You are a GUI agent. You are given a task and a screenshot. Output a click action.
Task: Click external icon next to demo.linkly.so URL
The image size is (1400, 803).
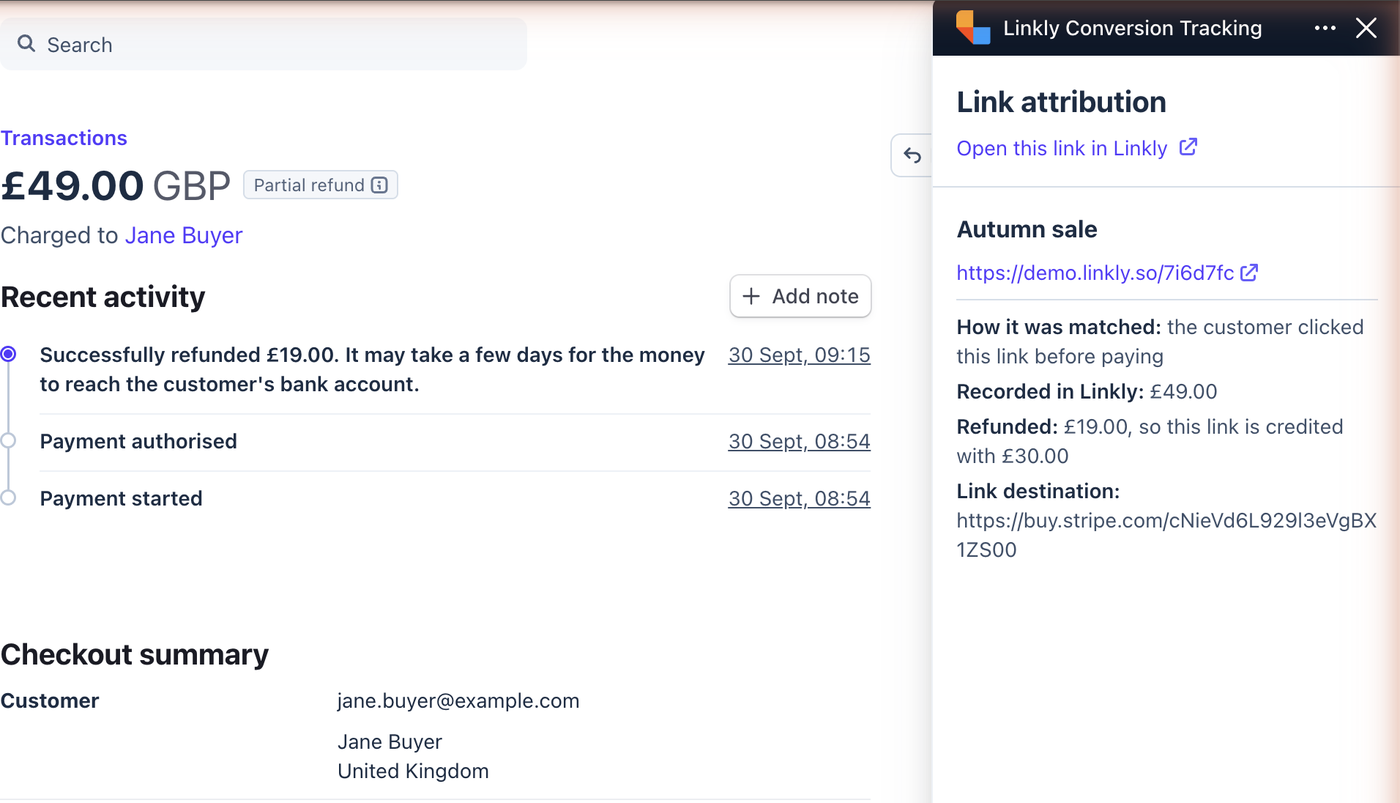tap(1249, 272)
